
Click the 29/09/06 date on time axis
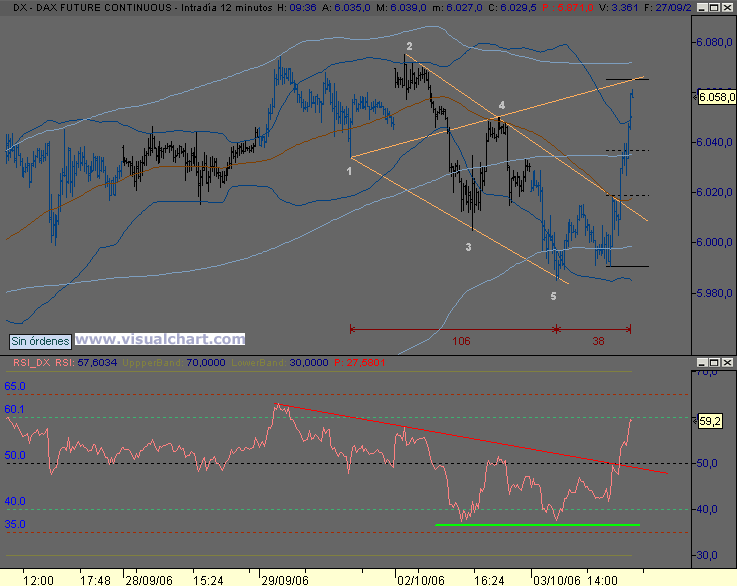click(x=285, y=580)
